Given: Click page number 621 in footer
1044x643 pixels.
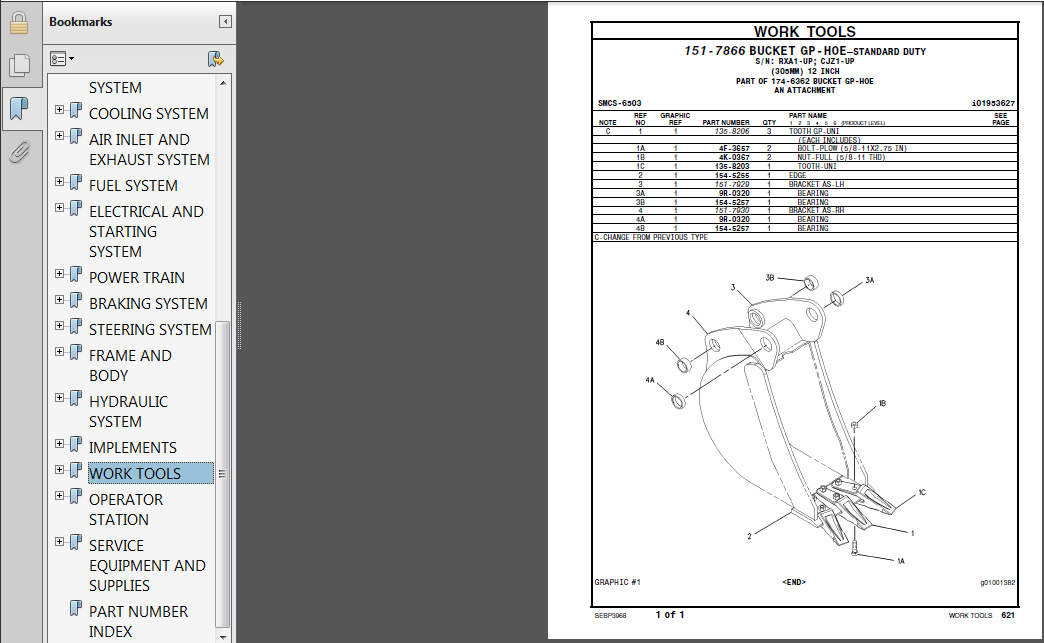Looking at the screenshot, I should [1007, 615].
